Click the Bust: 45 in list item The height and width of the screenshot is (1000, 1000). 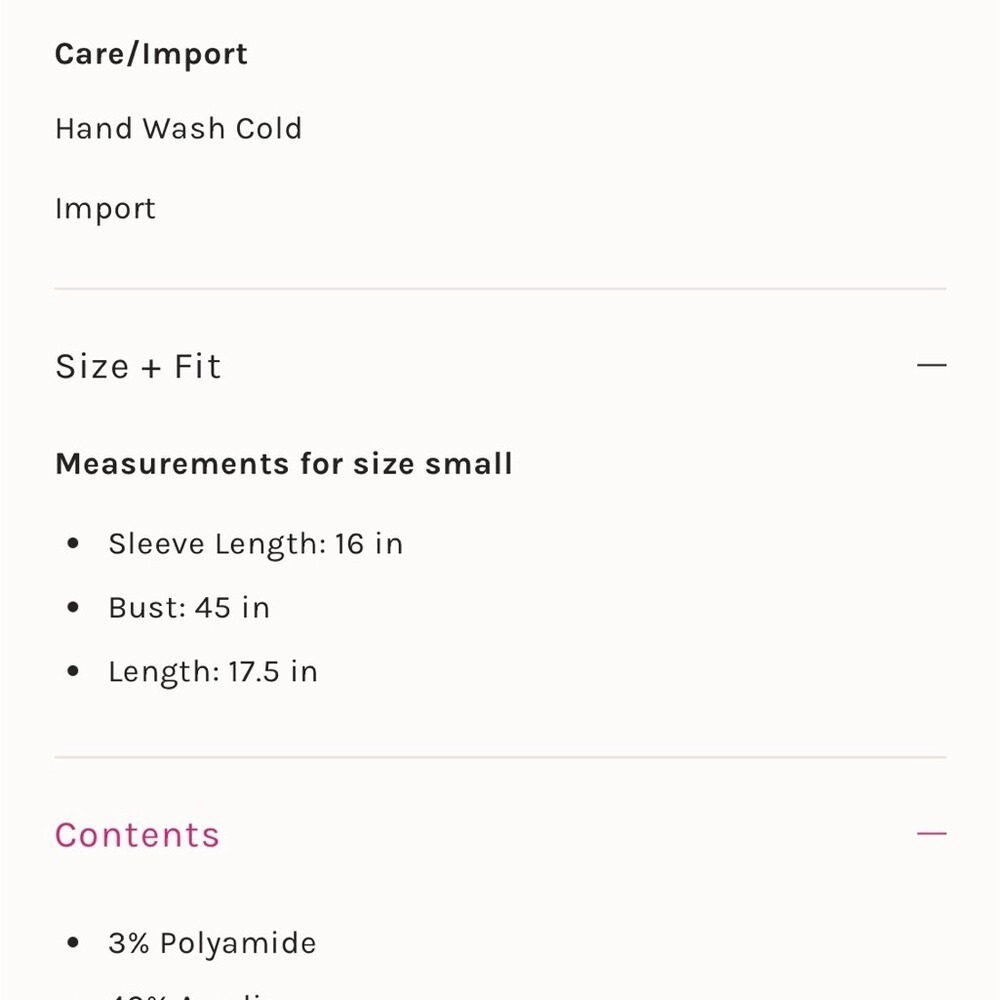point(189,608)
